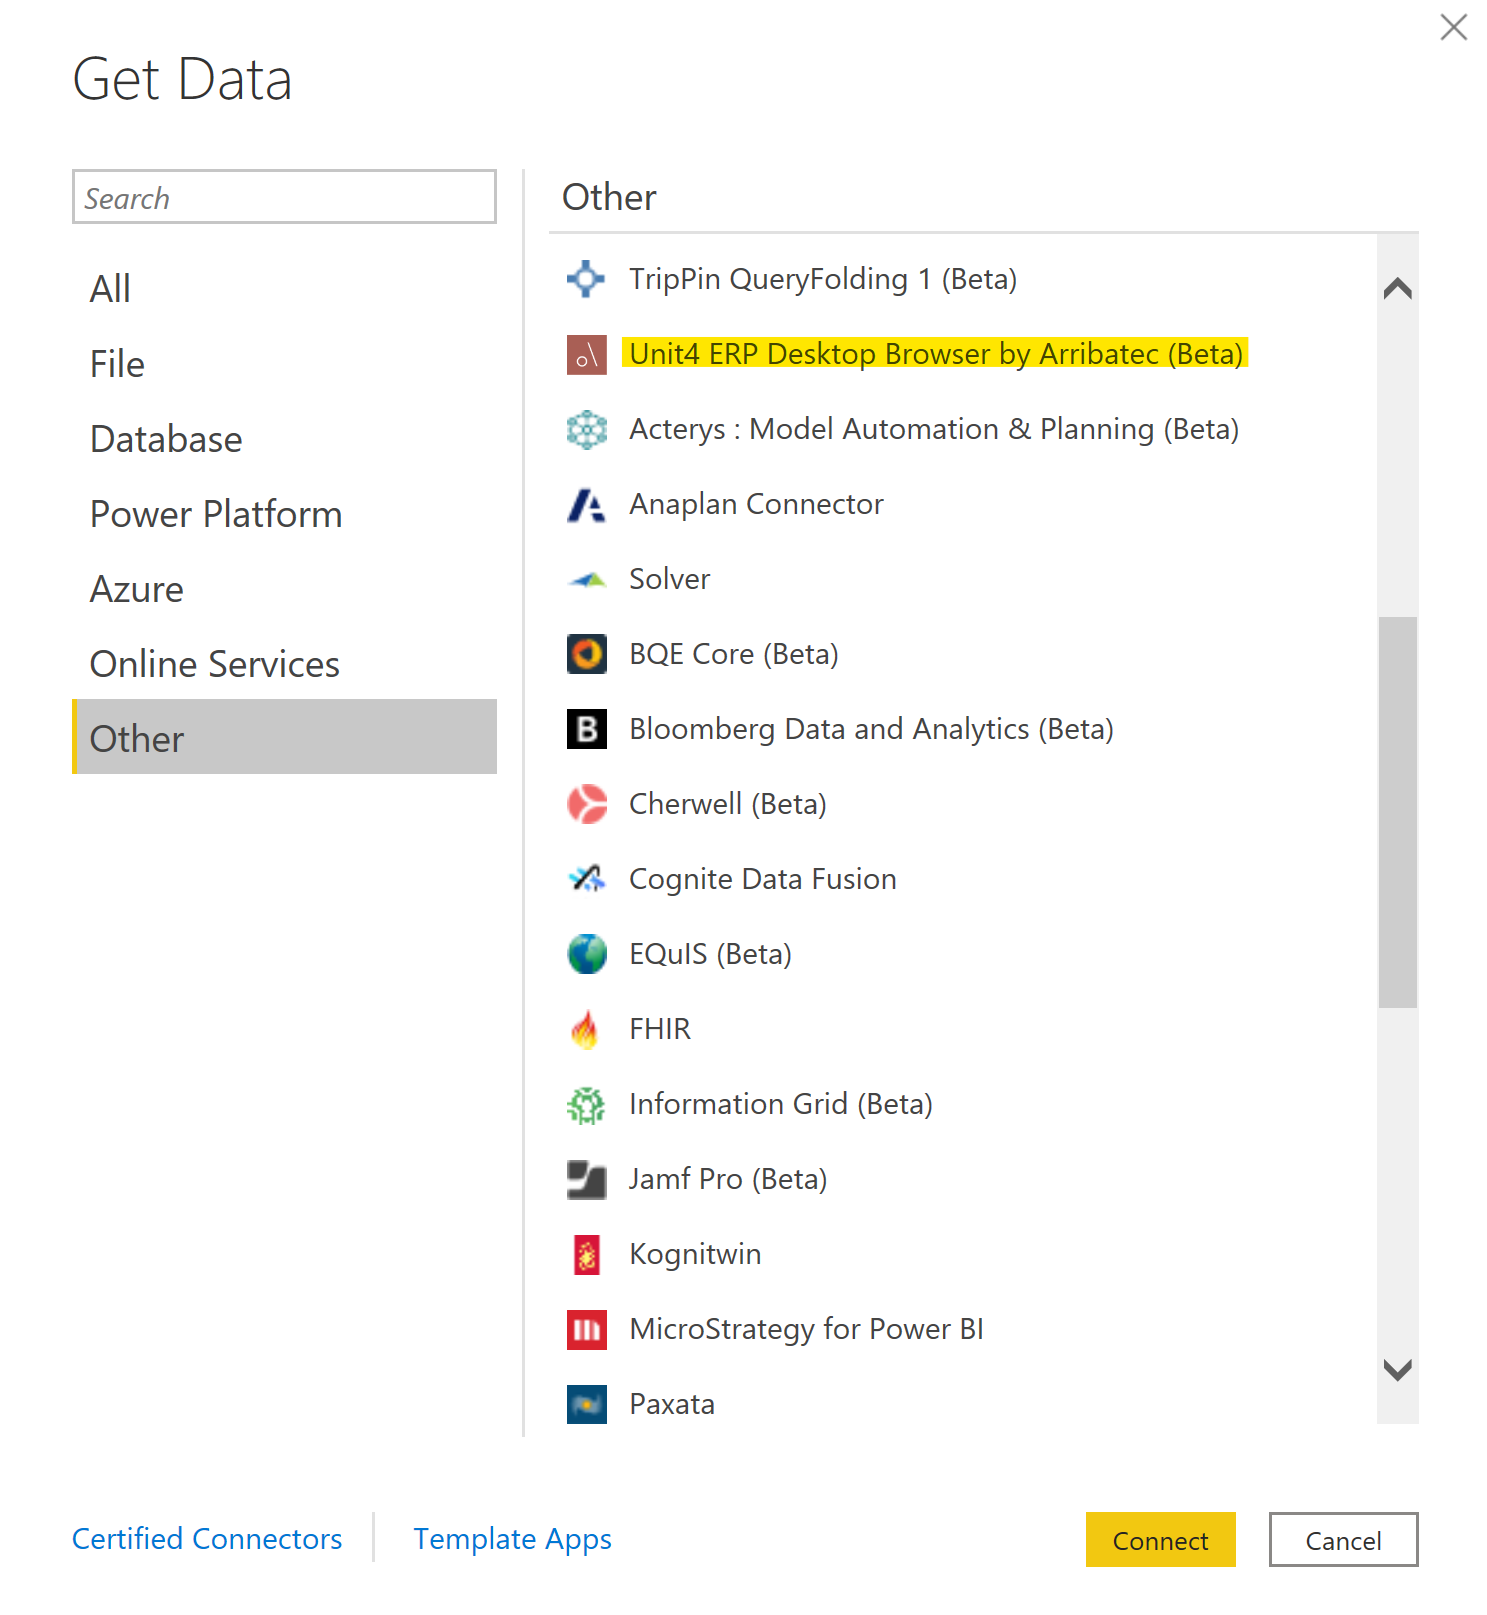This screenshot has height=1615, width=1487.
Task: Select BQE Core (Beta) text
Action: pyautogui.click(x=734, y=654)
